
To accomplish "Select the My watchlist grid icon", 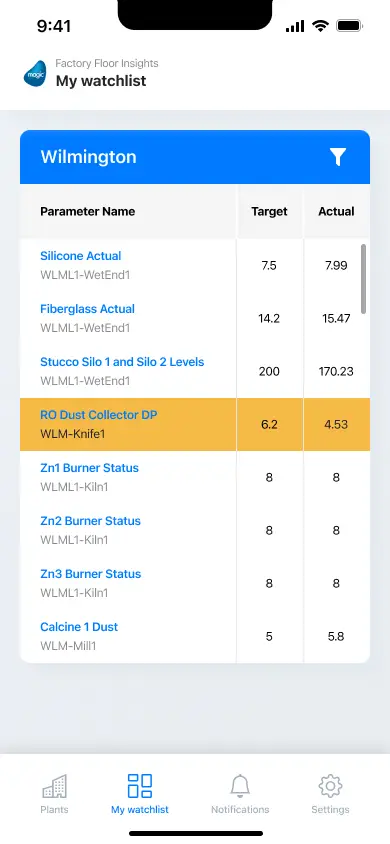I will [x=140, y=786].
